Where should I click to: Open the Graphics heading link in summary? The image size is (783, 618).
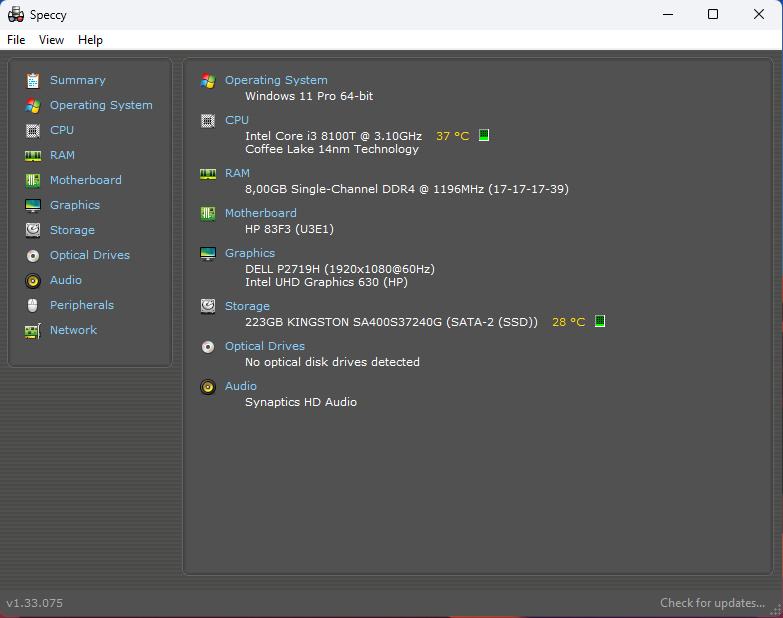[x=250, y=253]
